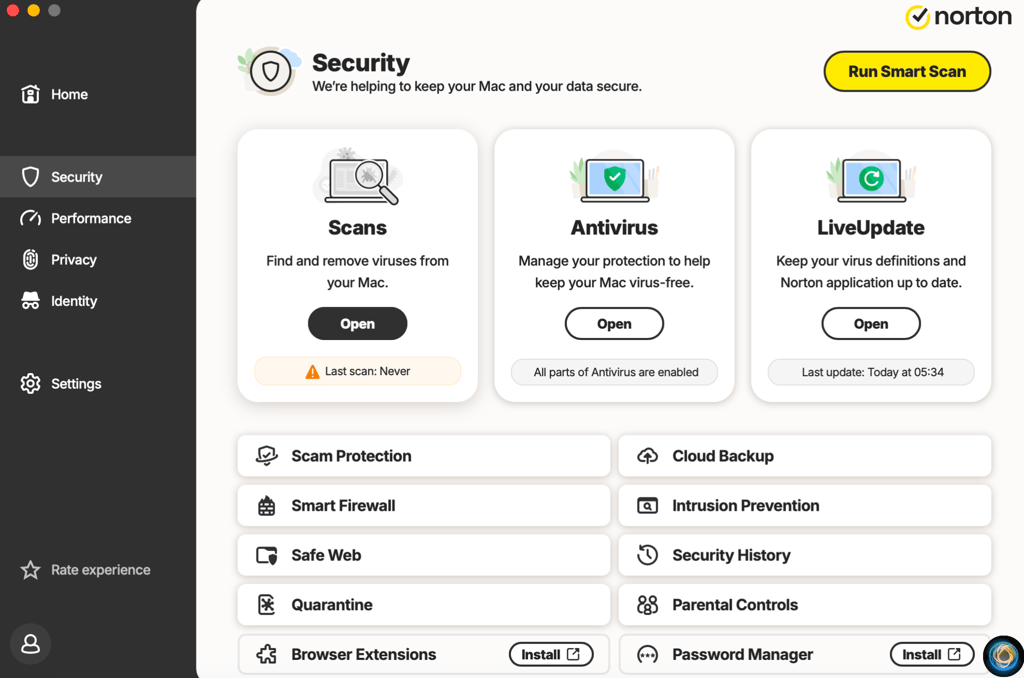The height and width of the screenshot is (678, 1024).
Task: Click the Password Manager dots icon
Action: click(x=647, y=654)
